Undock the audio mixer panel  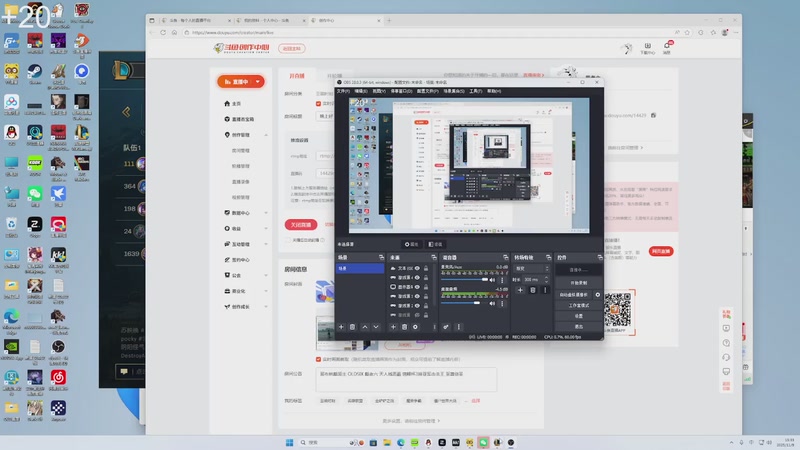pyautogui.click(x=506, y=257)
